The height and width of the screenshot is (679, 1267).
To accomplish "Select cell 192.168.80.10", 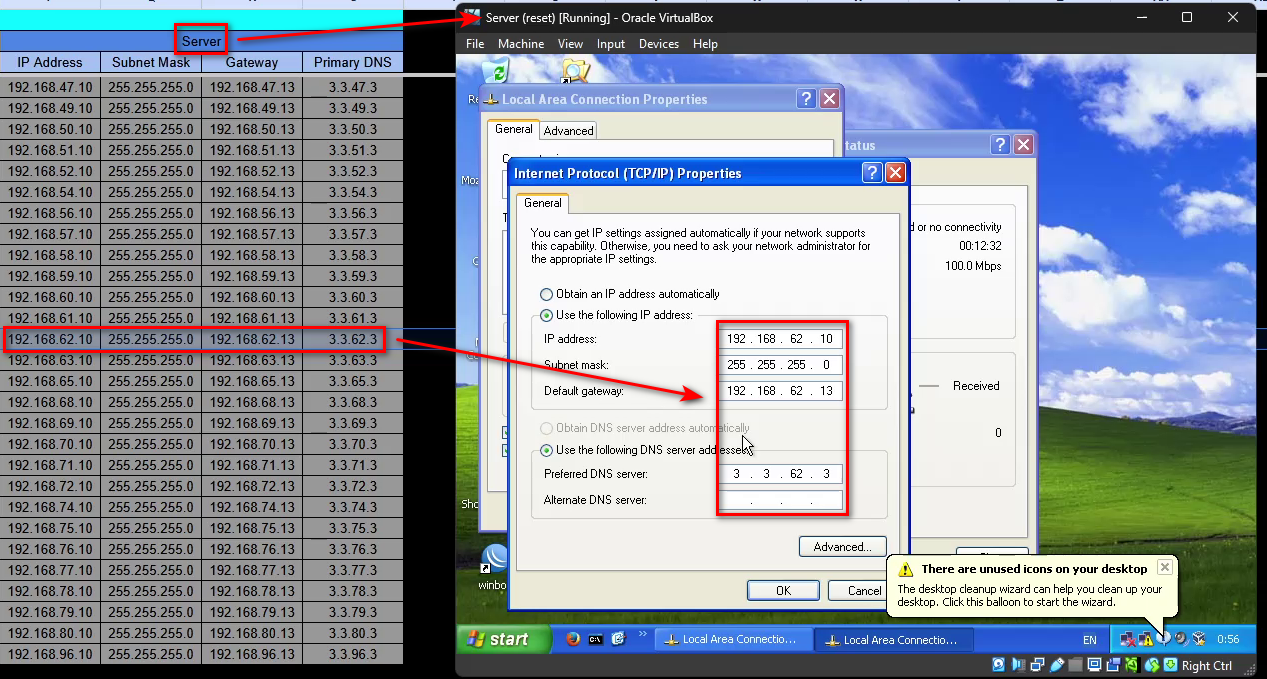I will pos(50,634).
